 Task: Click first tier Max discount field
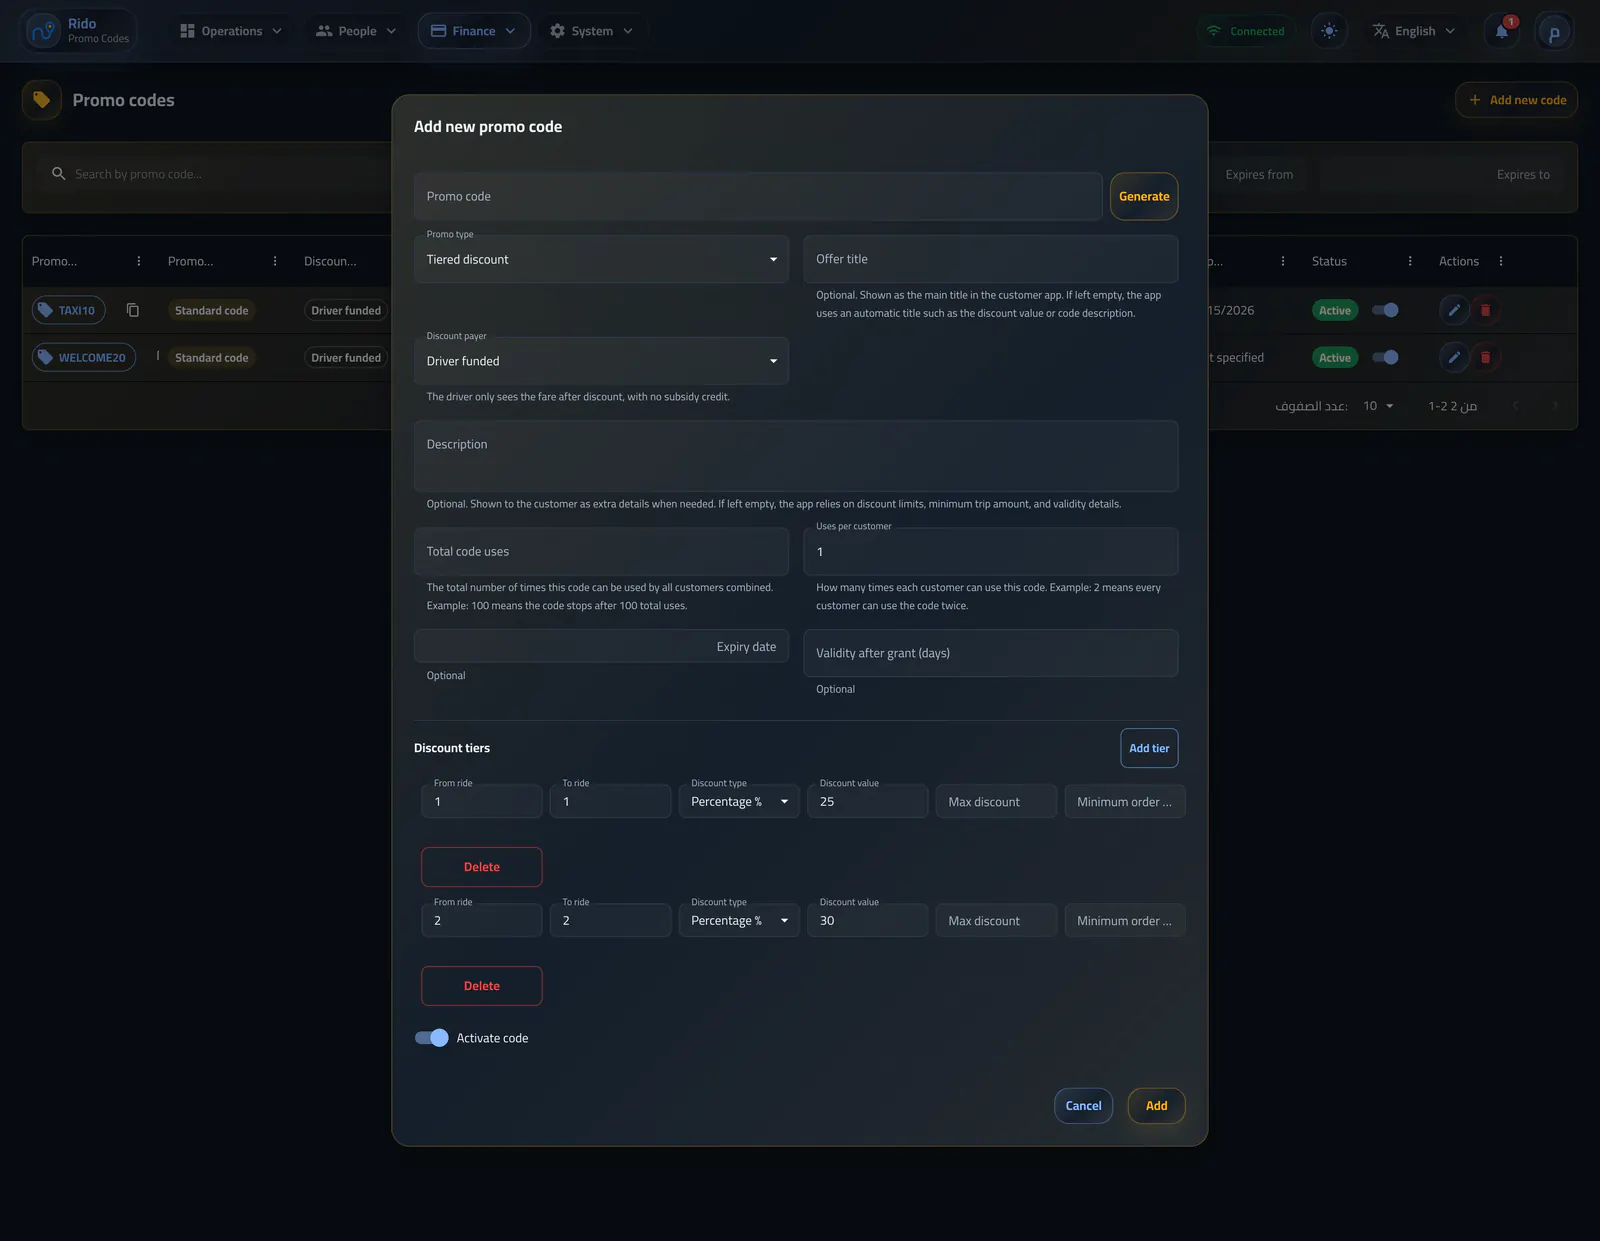pos(996,802)
